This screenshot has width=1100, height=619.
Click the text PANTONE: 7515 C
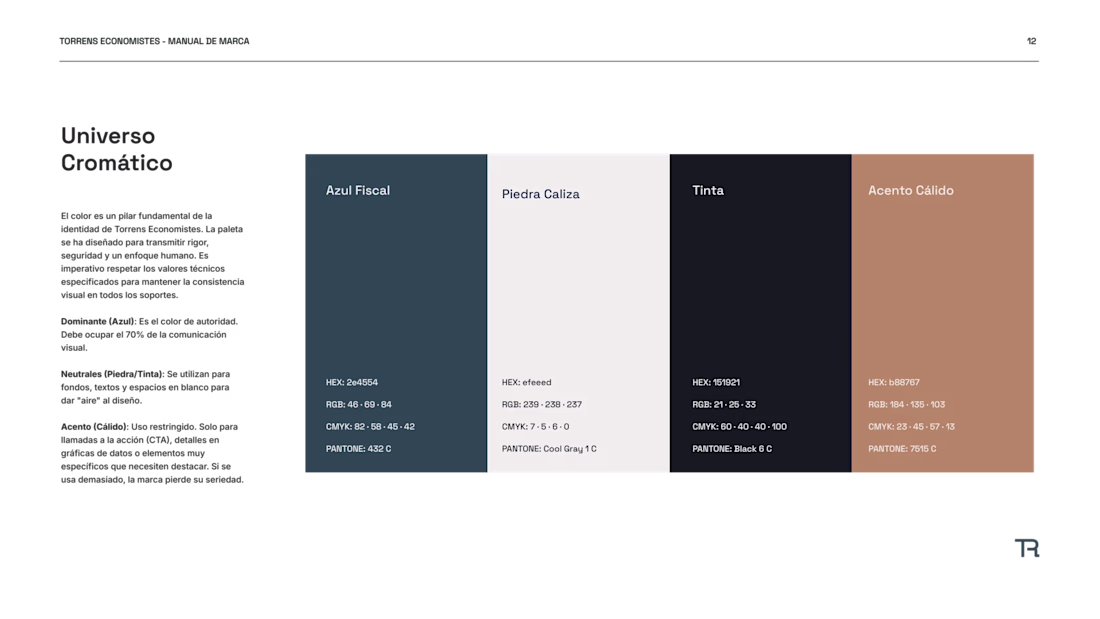902,449
